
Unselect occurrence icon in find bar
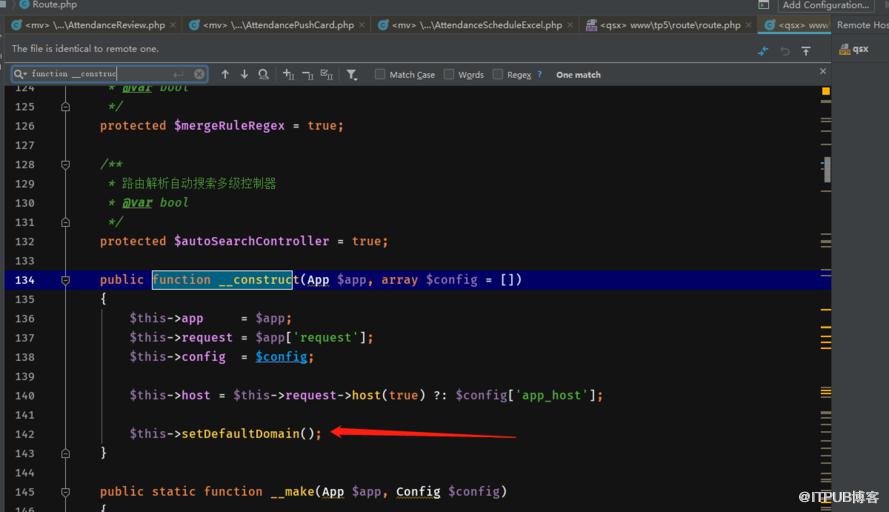click(308, 74)
